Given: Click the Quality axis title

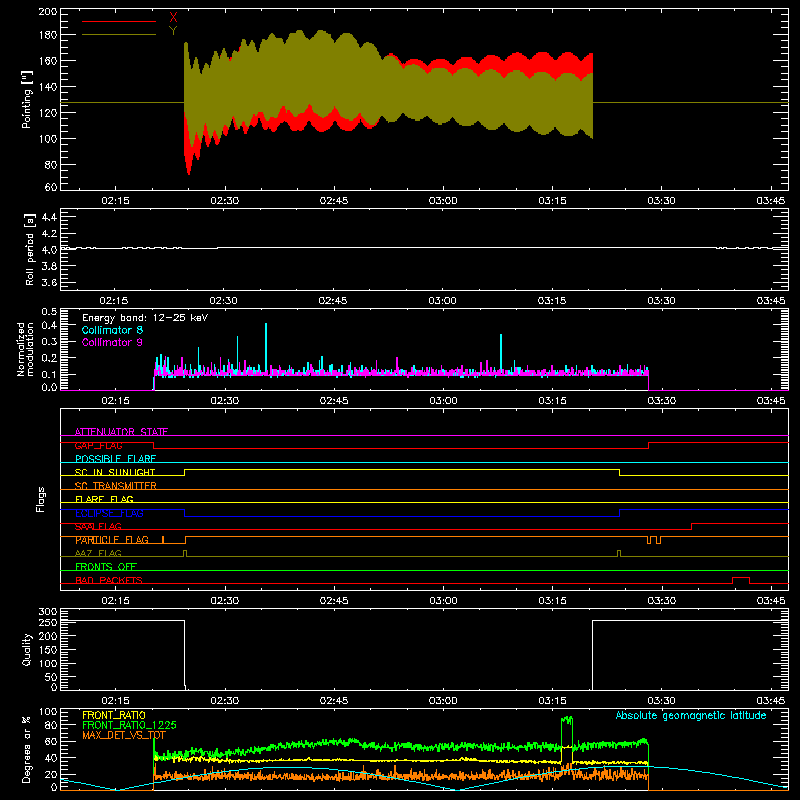Looking at the screenshot, I should pyautogui.click(x=27, y=649).
